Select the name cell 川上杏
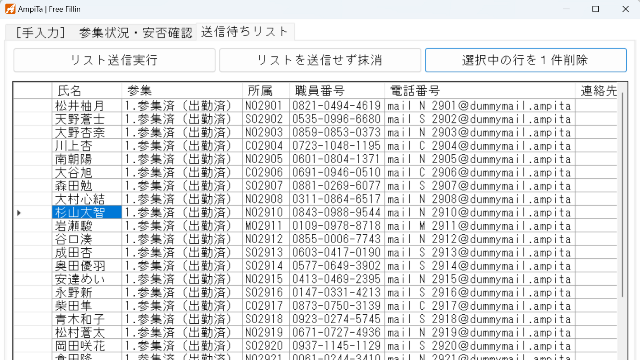 pos(87,146)
